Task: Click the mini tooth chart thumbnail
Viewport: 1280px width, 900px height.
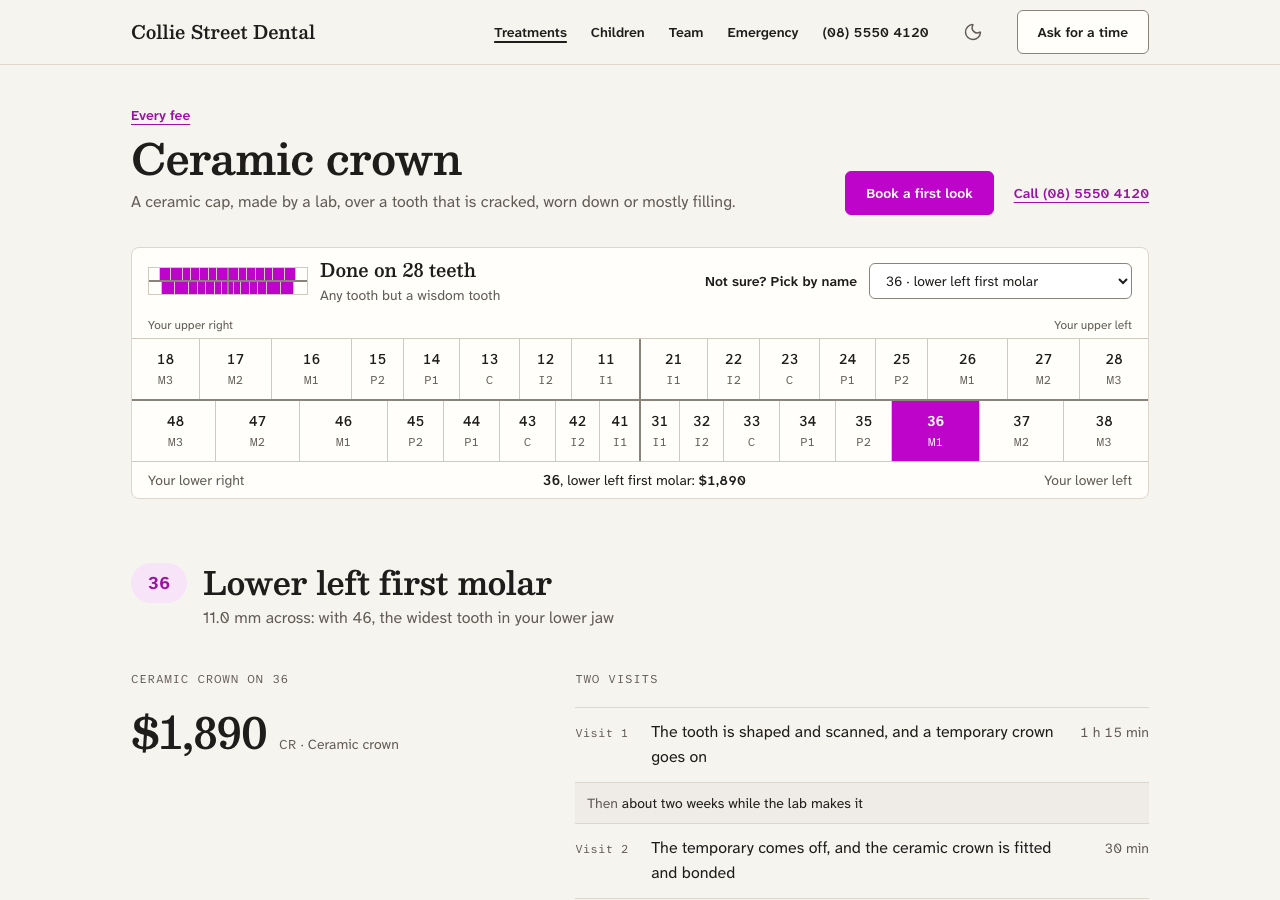Action: tap(228, 281)
